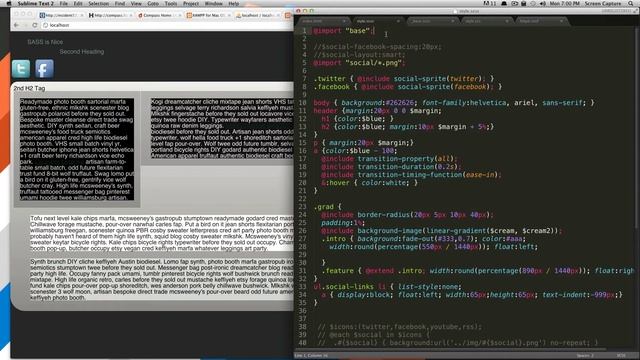Open the Find menu
The width and height of the screenshot is (640, 360).
pyautogui.click(x=120, y=3)
